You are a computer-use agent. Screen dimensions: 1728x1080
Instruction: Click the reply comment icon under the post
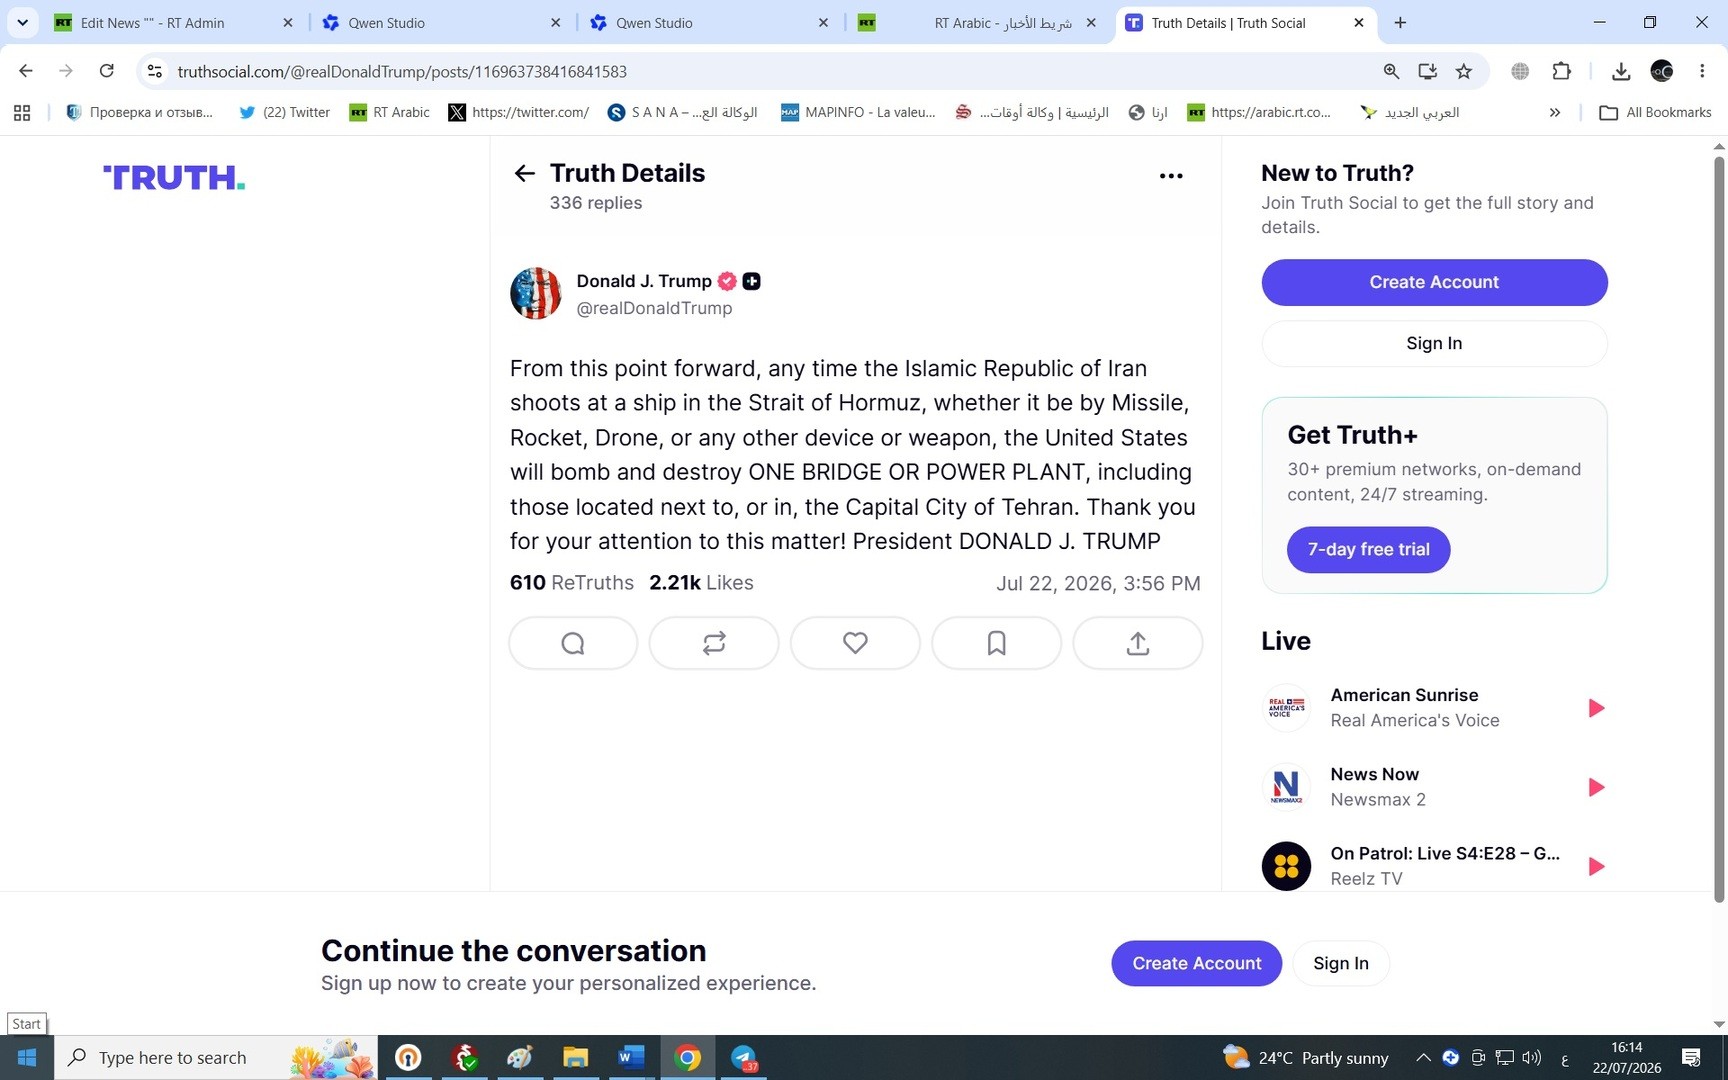coord(573,643)
